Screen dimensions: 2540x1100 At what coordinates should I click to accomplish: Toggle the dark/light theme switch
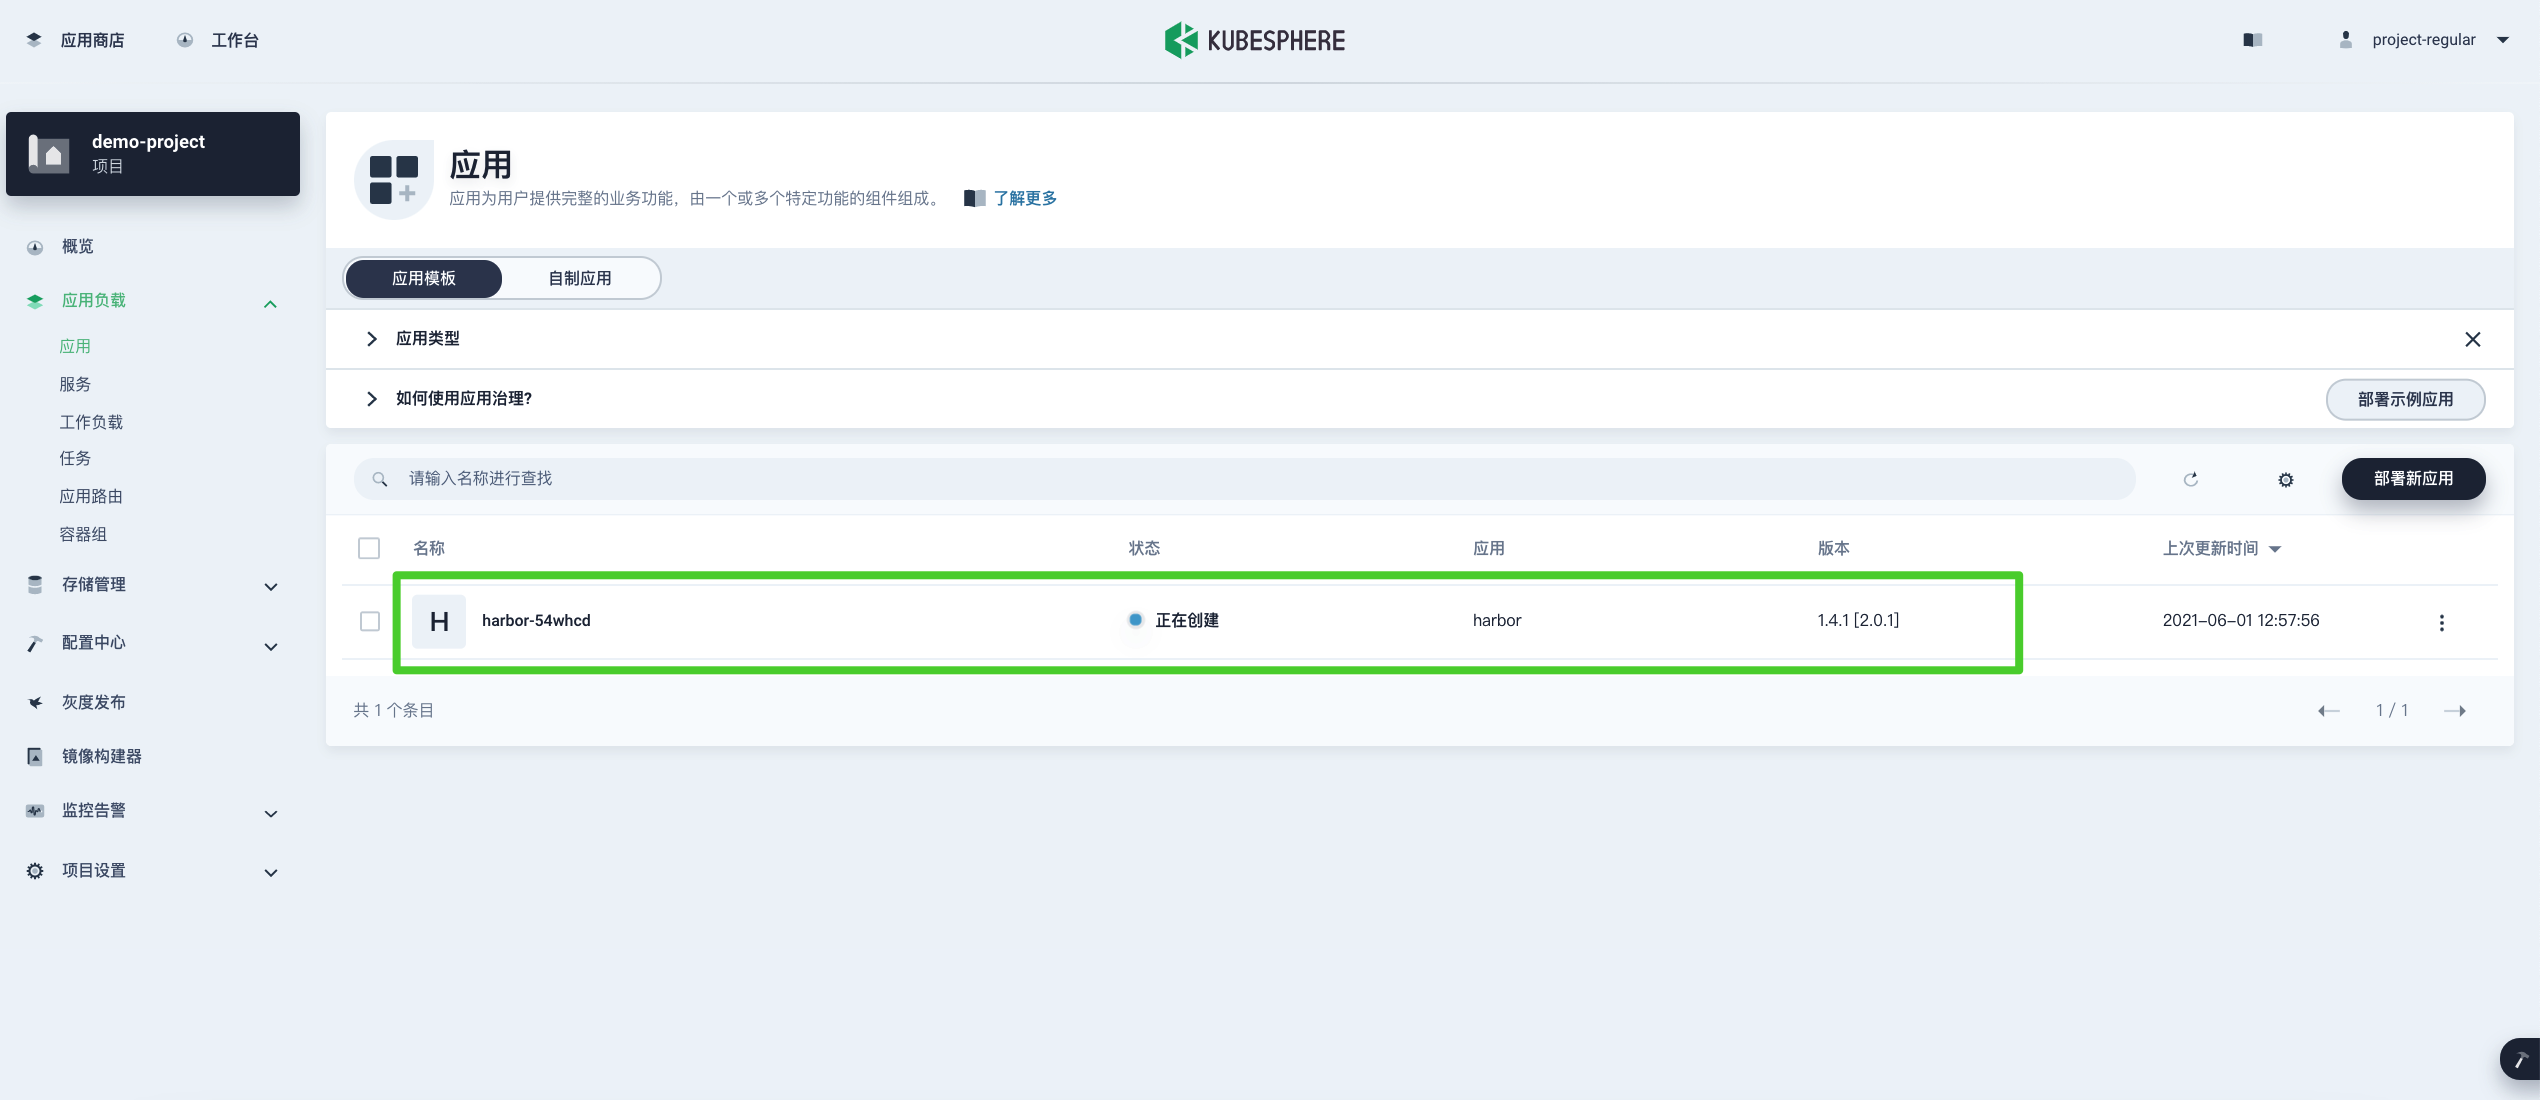(2252, 39)
